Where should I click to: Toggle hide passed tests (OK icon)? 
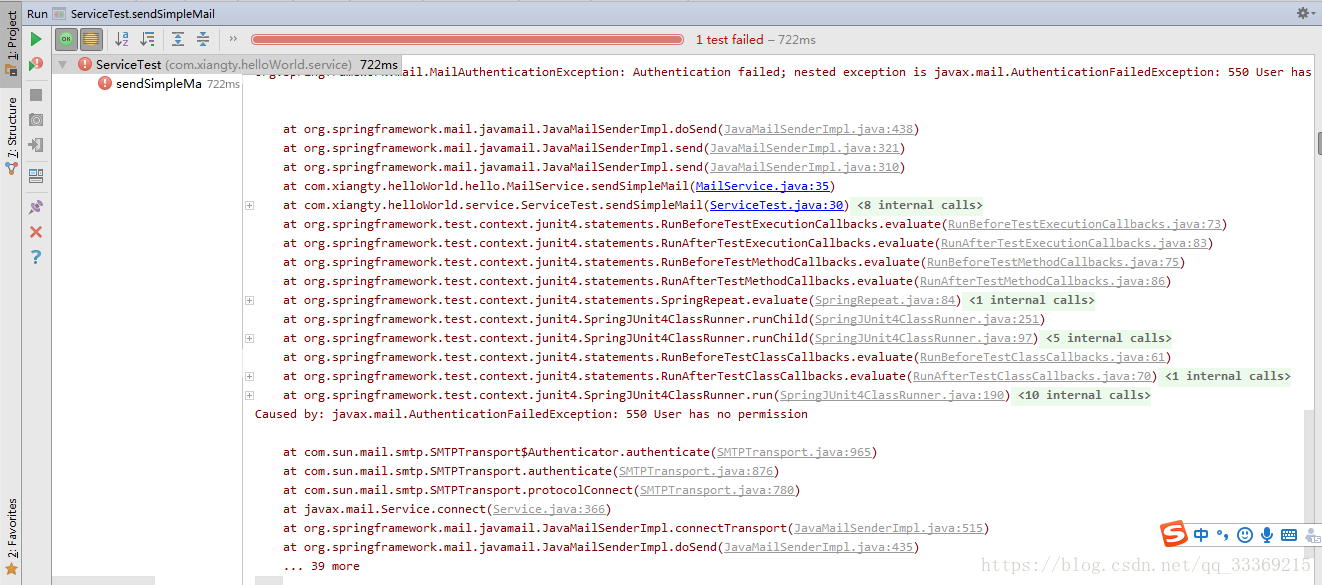tap(66, 38)
